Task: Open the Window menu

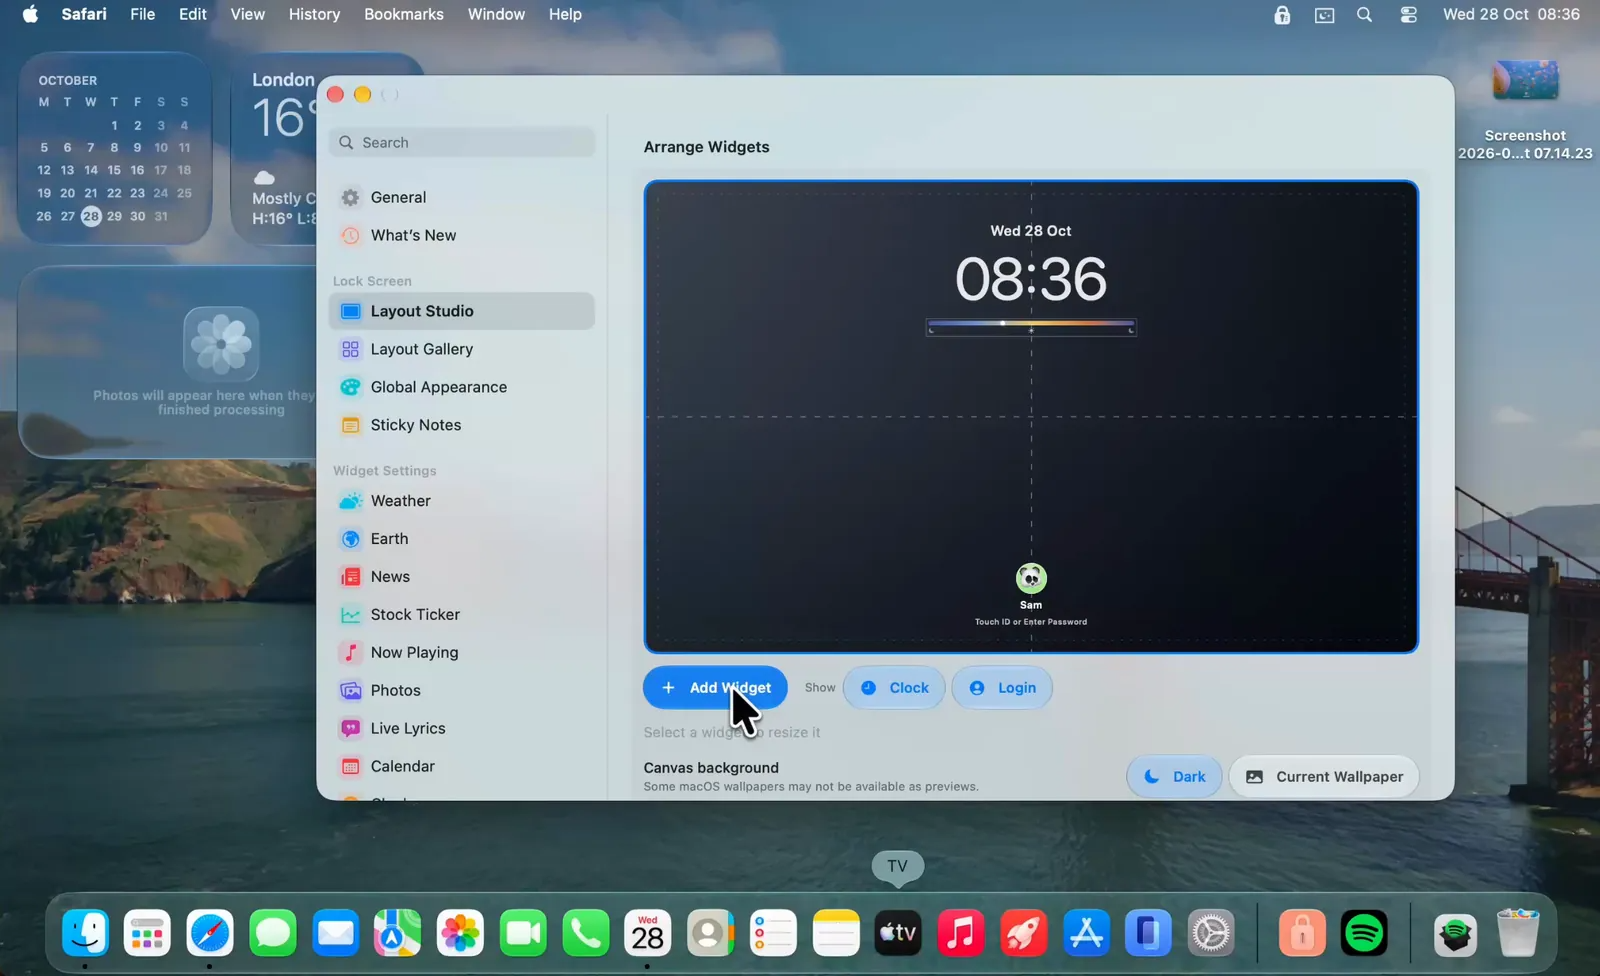Action: pos(496,14)
